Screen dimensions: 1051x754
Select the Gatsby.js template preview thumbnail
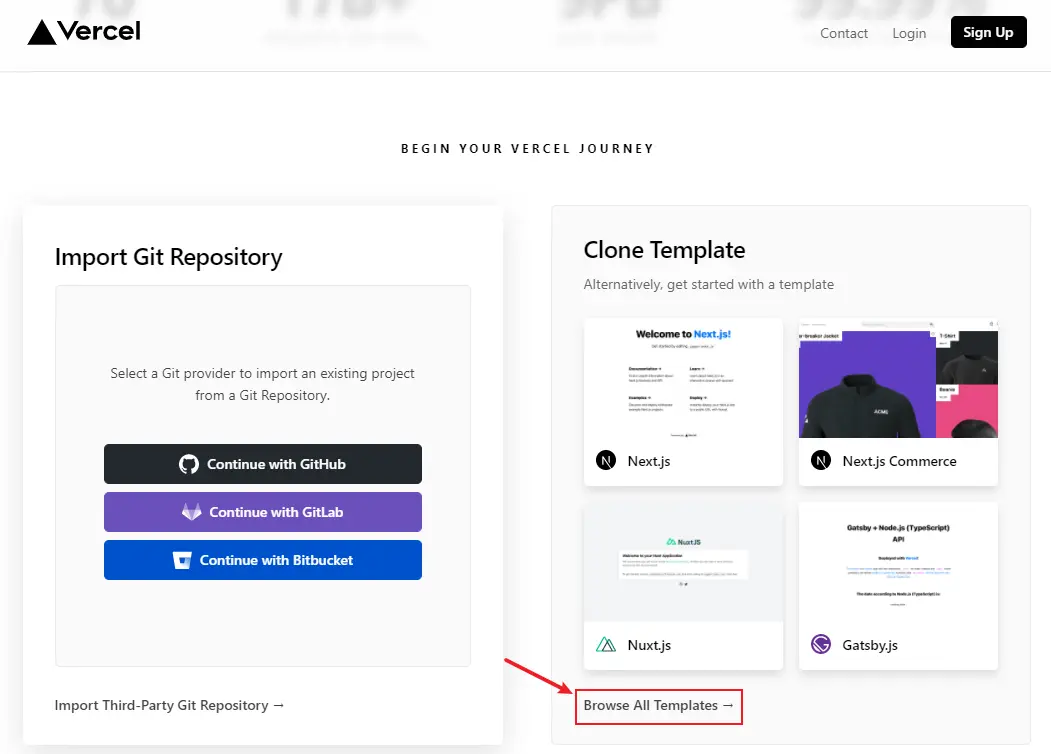pos(898,563)
